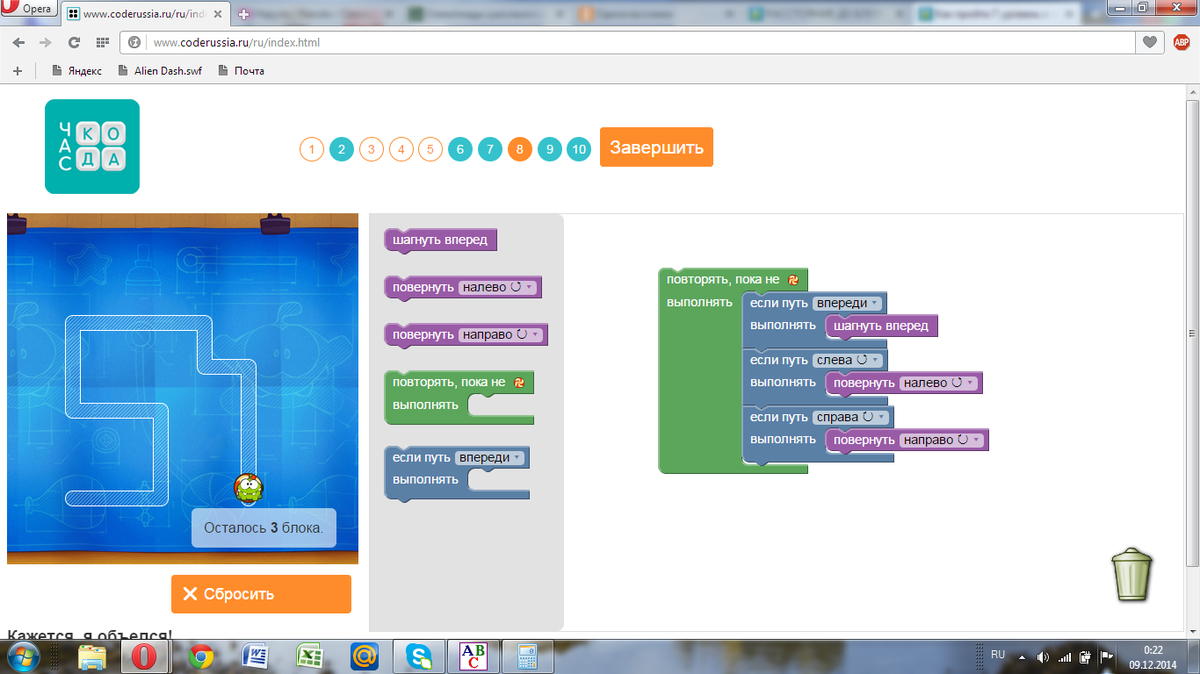Open 'налево' dropdown in toolbox turn block
Viewport: 1200px width, 674px height.
click(x=498, y=288)
